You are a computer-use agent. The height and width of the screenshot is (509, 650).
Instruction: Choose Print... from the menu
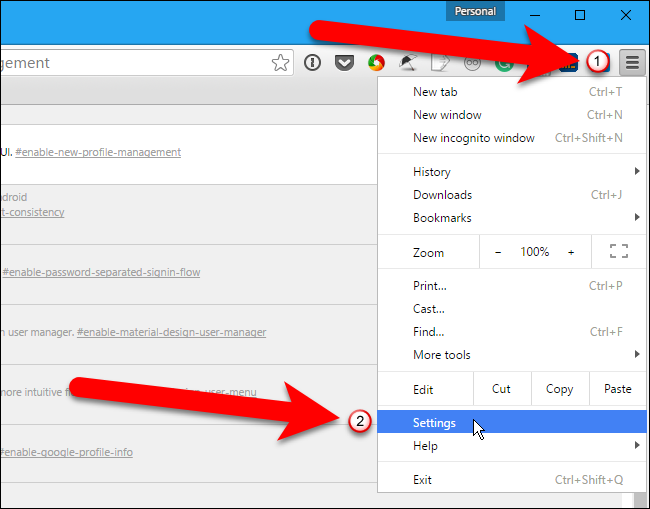click(x=512, y=286)
